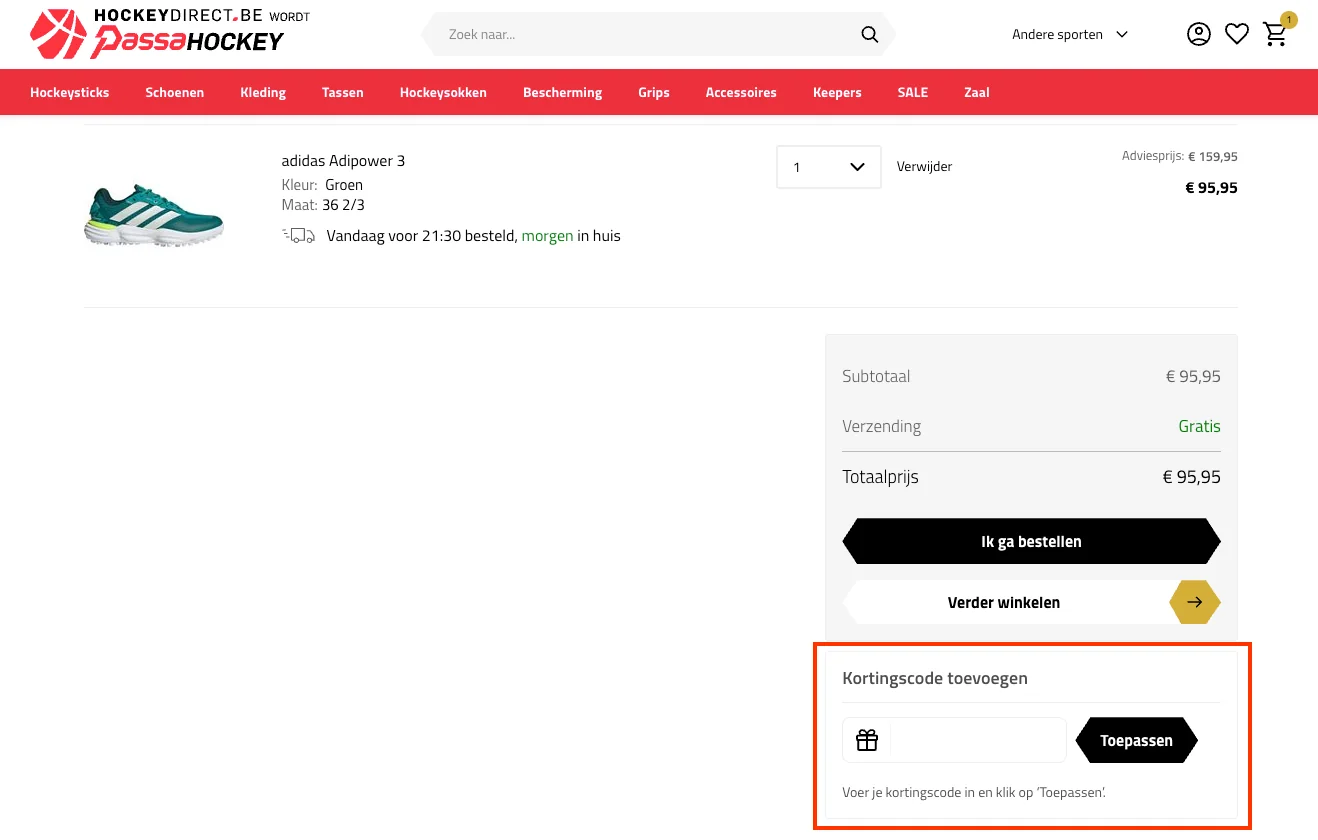Click the cart badge showing 1
The width and height of the screenshot is (1318, 840).
[1289, 19]
